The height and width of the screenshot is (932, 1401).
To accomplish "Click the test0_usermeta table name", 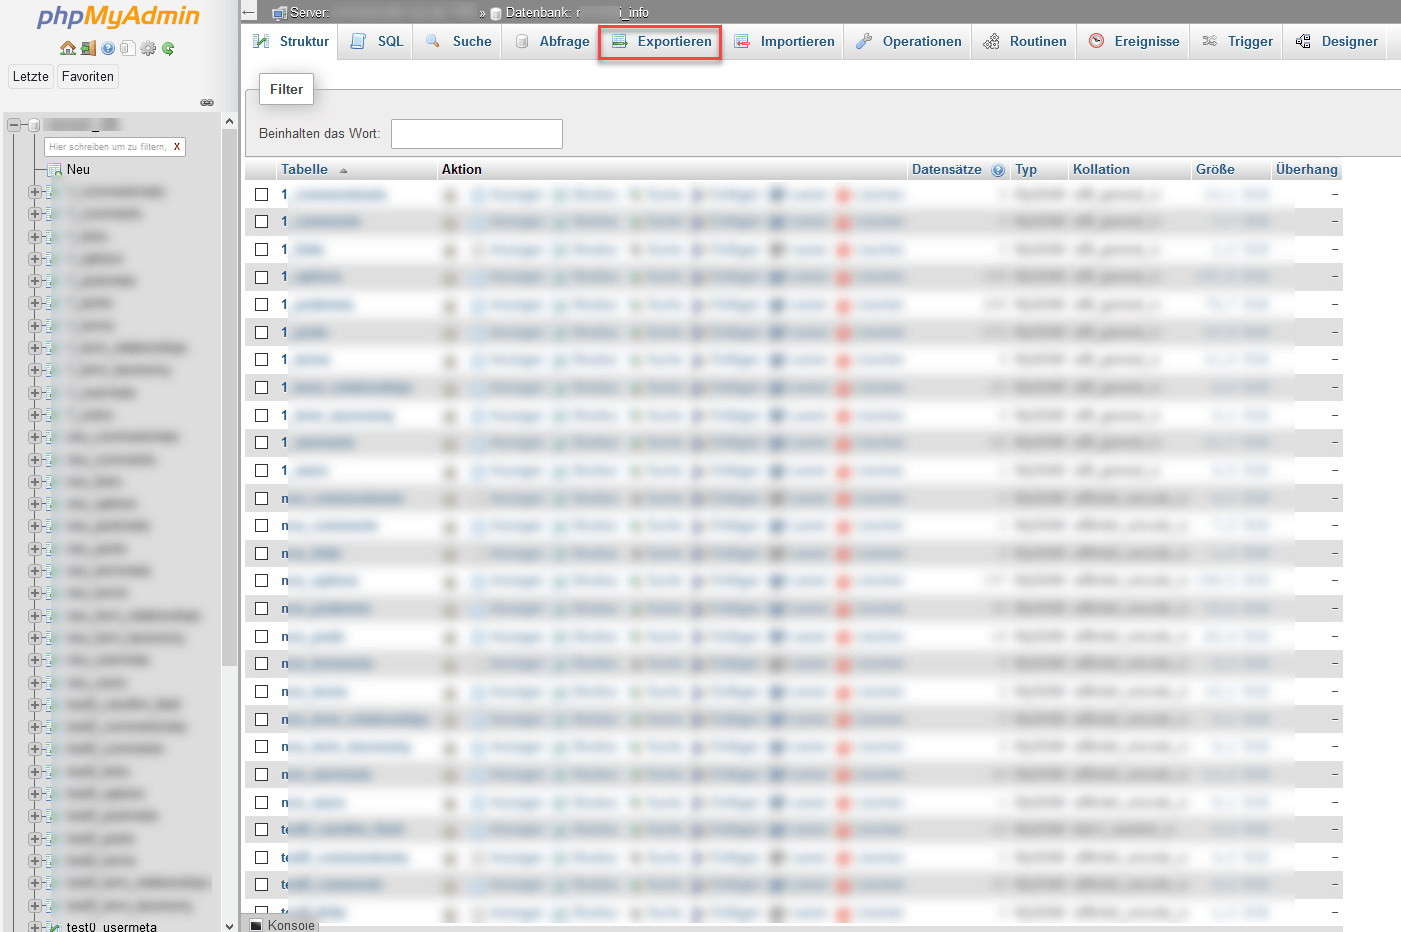I will [112, 927].
